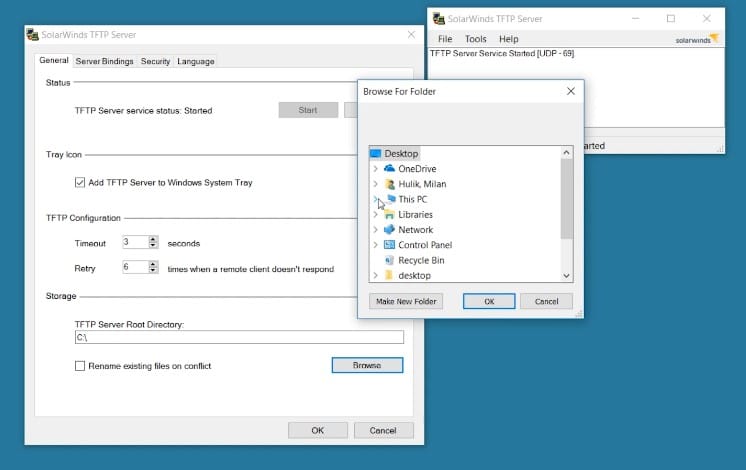Image resolution: width=746 pixels, height=470 pixels.
Task: Minimize the main SolarWinds TFTP Server window
Action: [636, 19]
